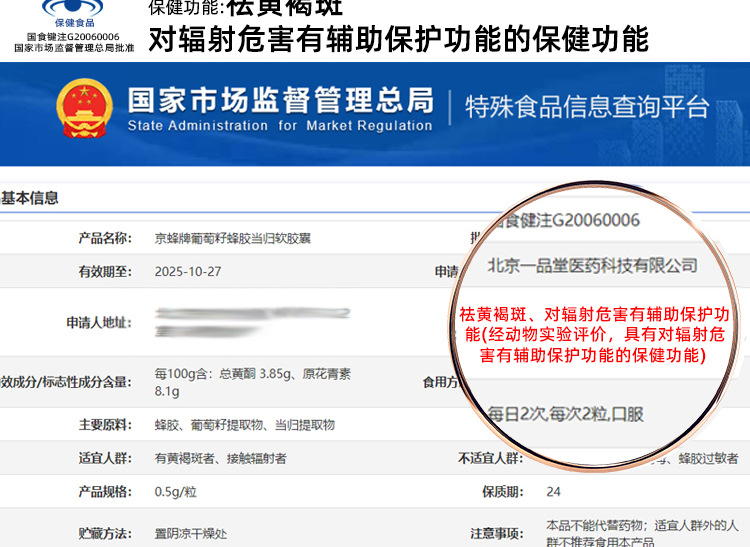750x547 pixels.
Task: Click the blurred applicant address value
Action: point(252,323)
